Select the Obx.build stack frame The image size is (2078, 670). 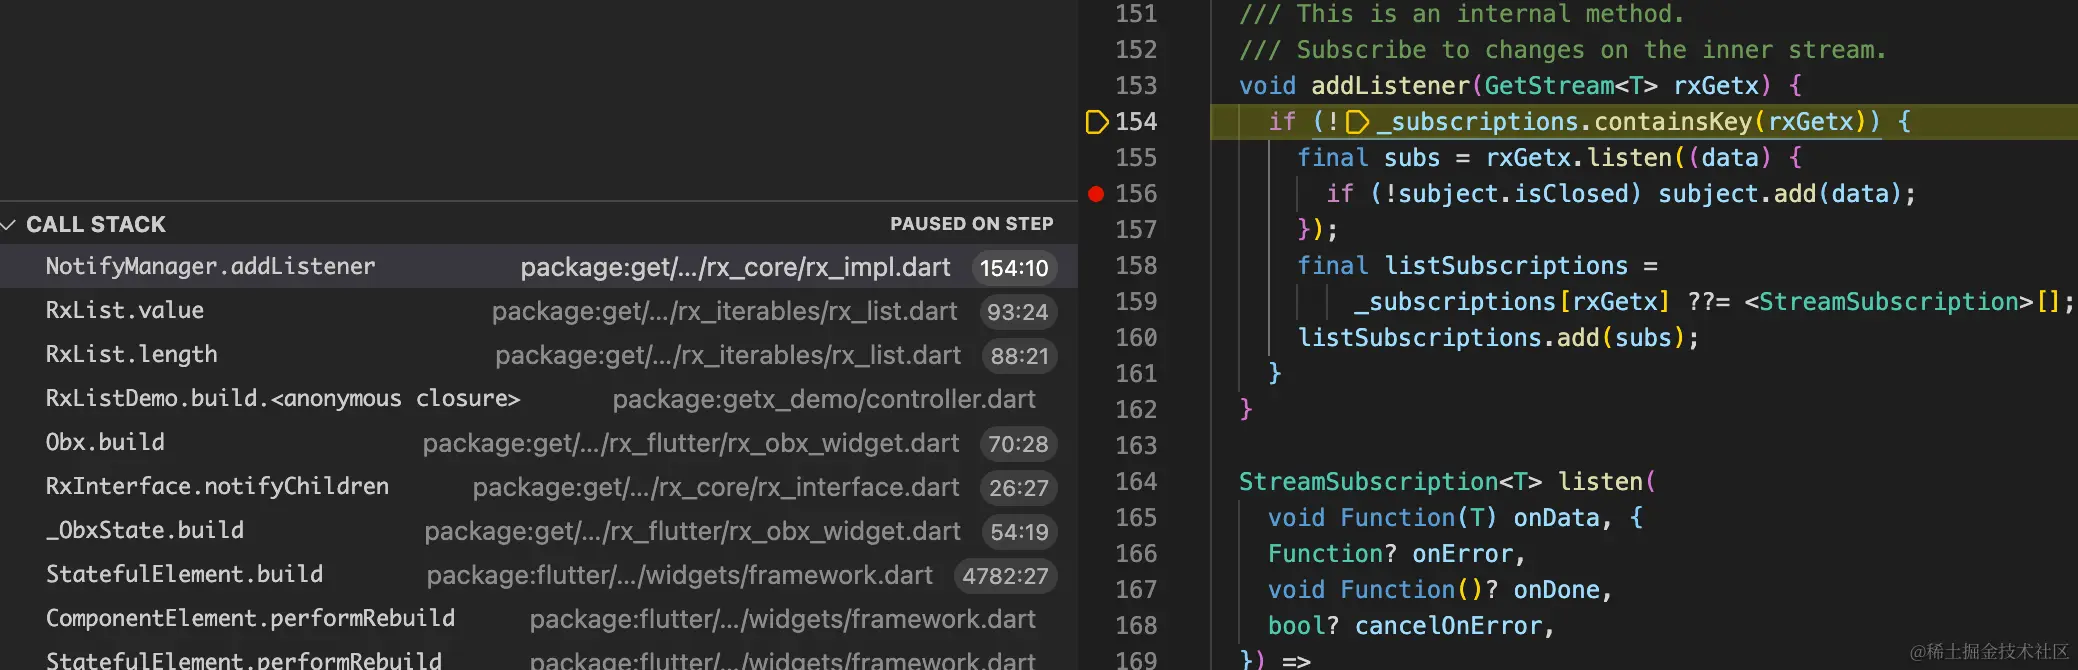[x=538, y=443]
